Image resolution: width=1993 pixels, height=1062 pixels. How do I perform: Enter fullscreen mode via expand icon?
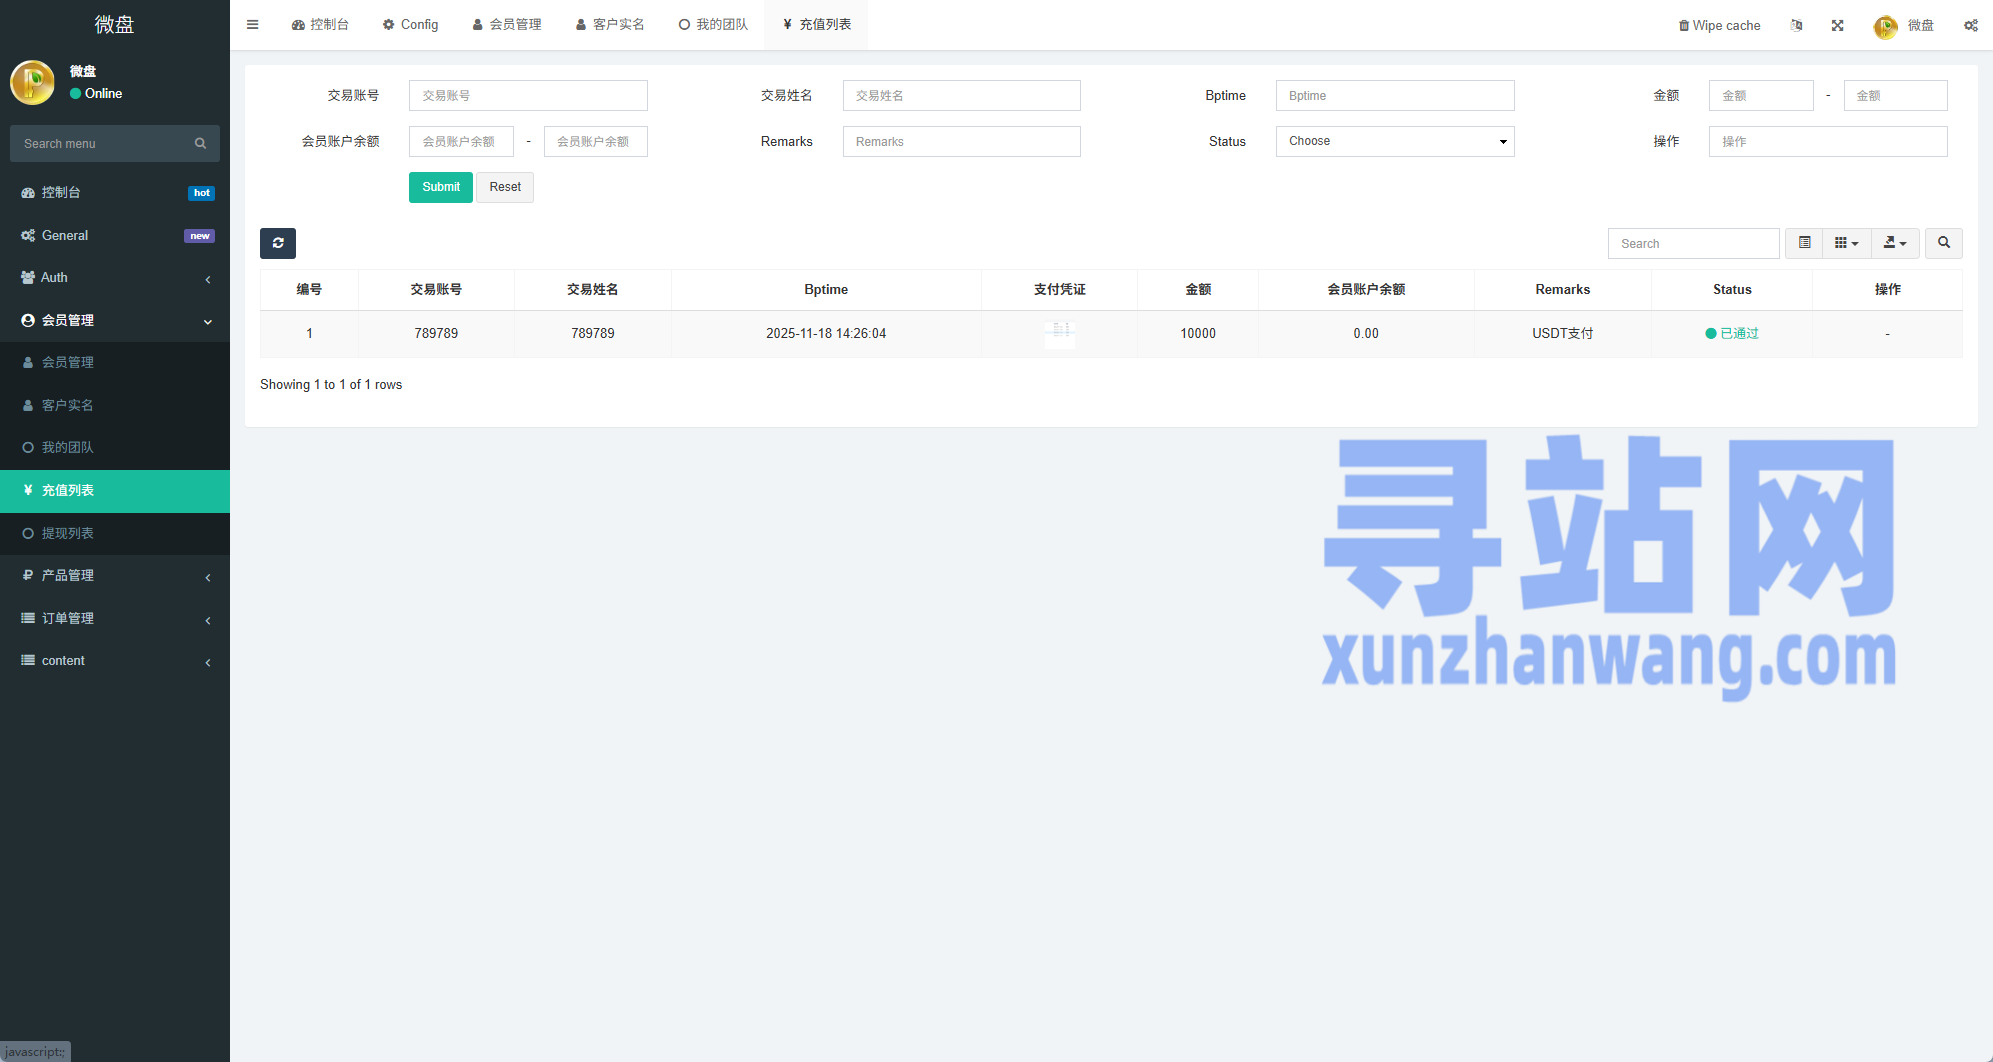[x=1837, y=26]
